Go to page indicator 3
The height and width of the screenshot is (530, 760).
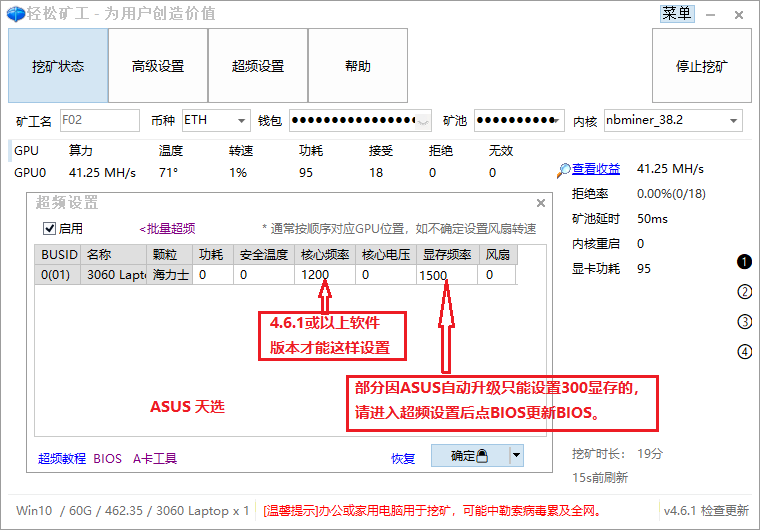(744, 322)
